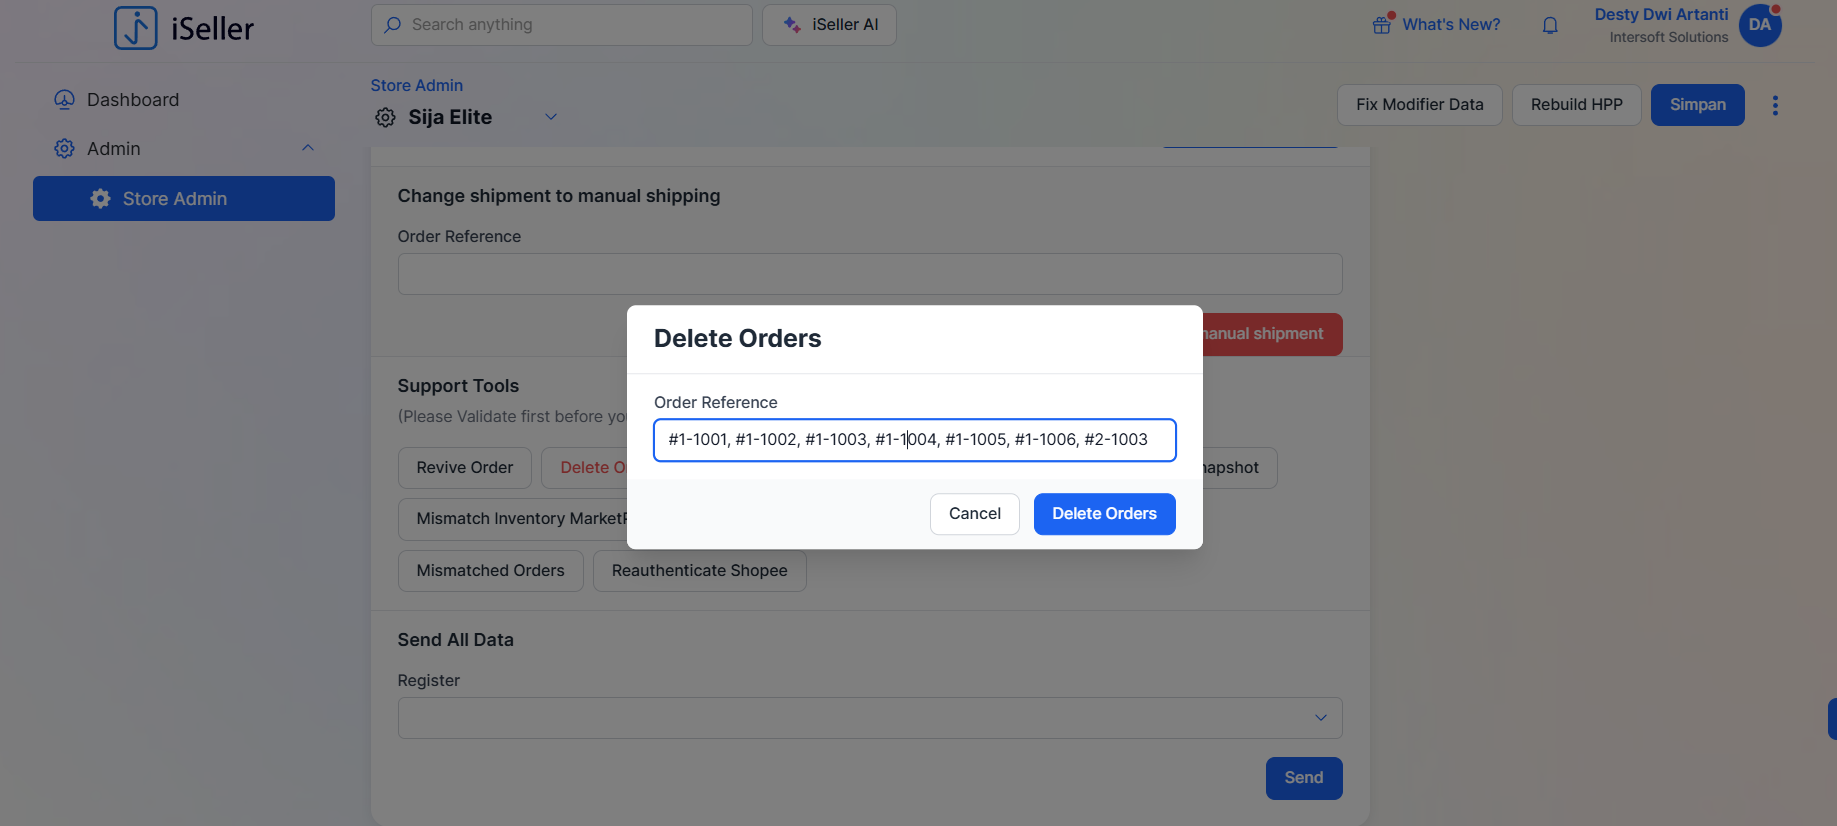Click the Dashboard sidebar icon

tap(64, 100)
